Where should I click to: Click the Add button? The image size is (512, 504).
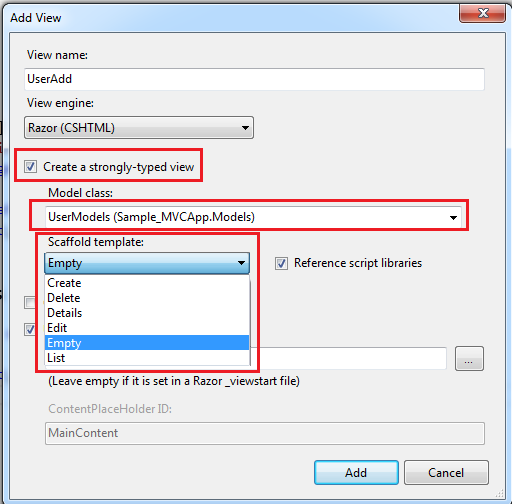pyautogui.click(x=356, y=472)
